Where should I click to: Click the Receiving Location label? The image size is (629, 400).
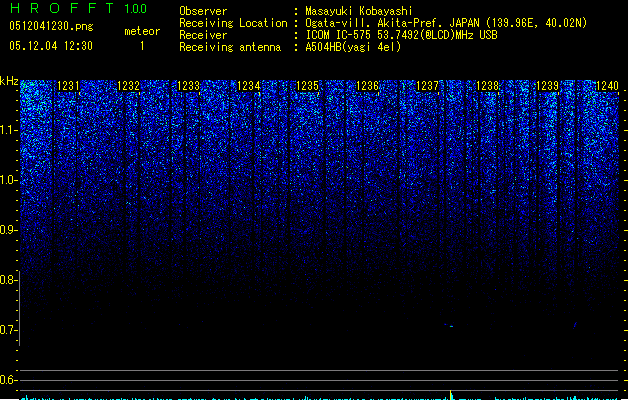click(233, 23)
